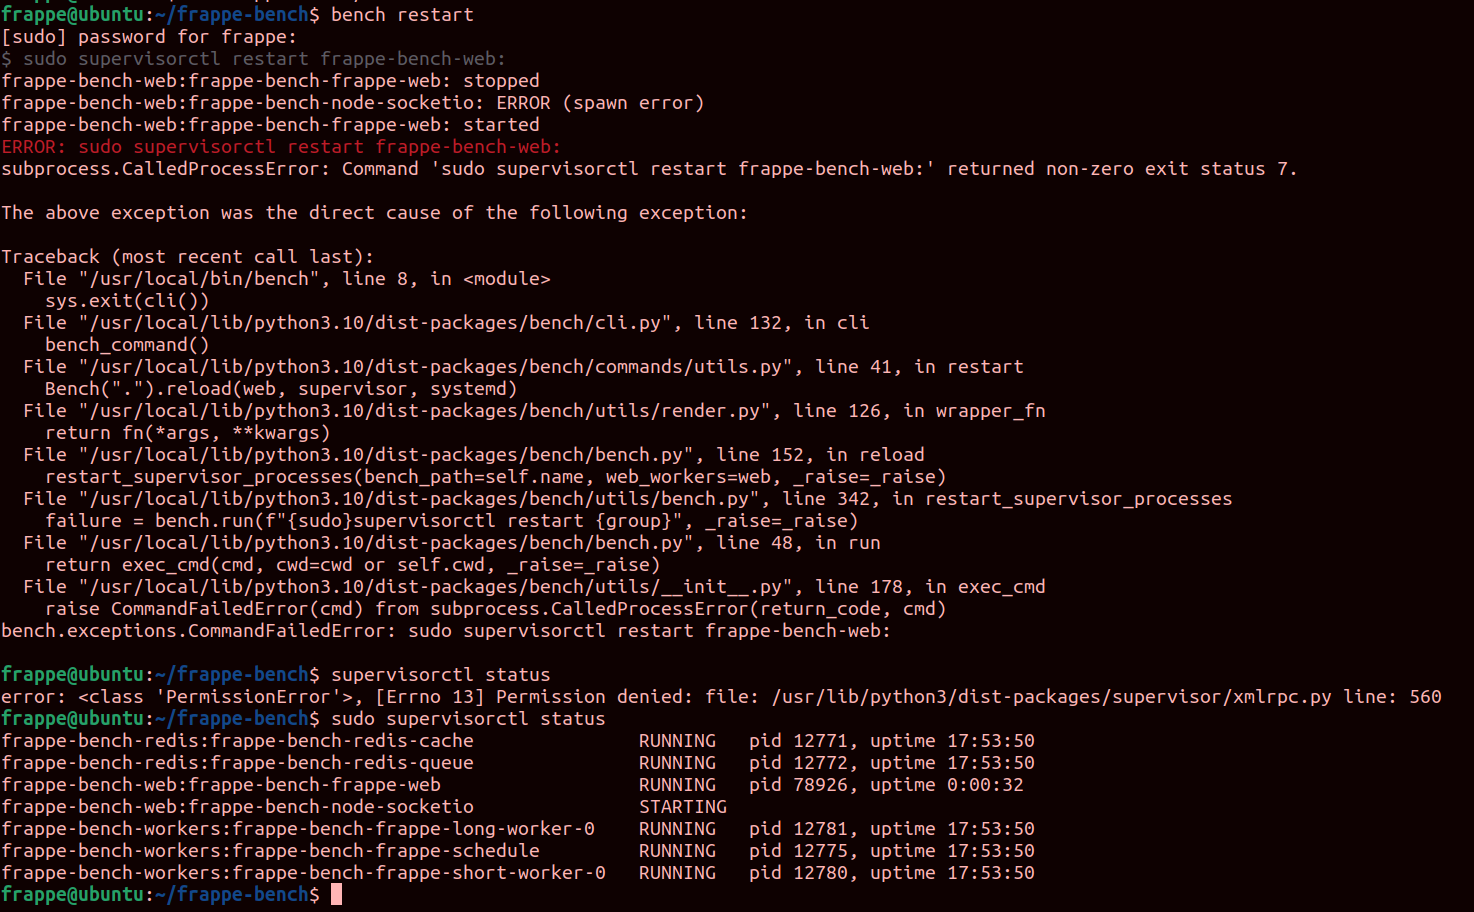This screenshot has width=1474, height=912.
Task: Click the frappe-short-worker-0 RUNNING status
Action: pos(677,873)
